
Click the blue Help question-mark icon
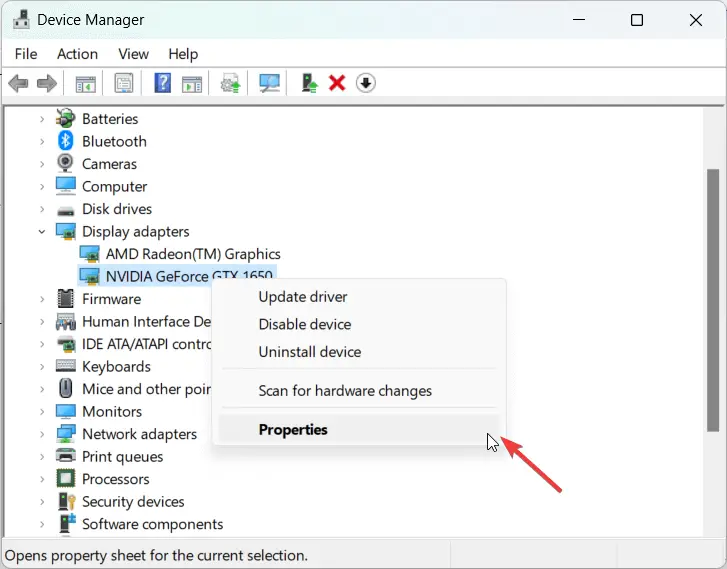point(163,83)
